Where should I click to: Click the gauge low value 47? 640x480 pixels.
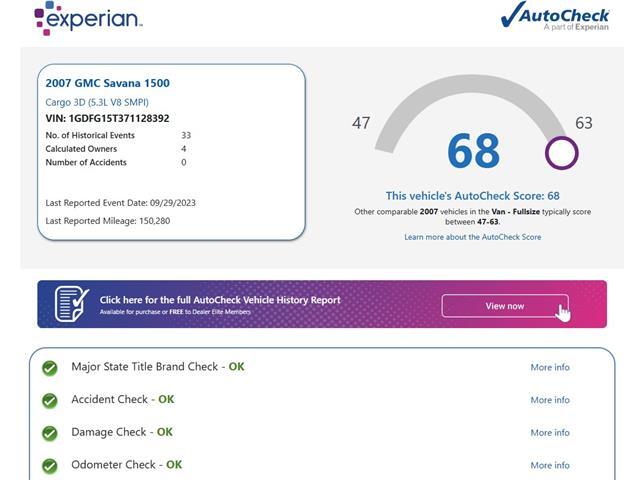click(x=361, y=123)
